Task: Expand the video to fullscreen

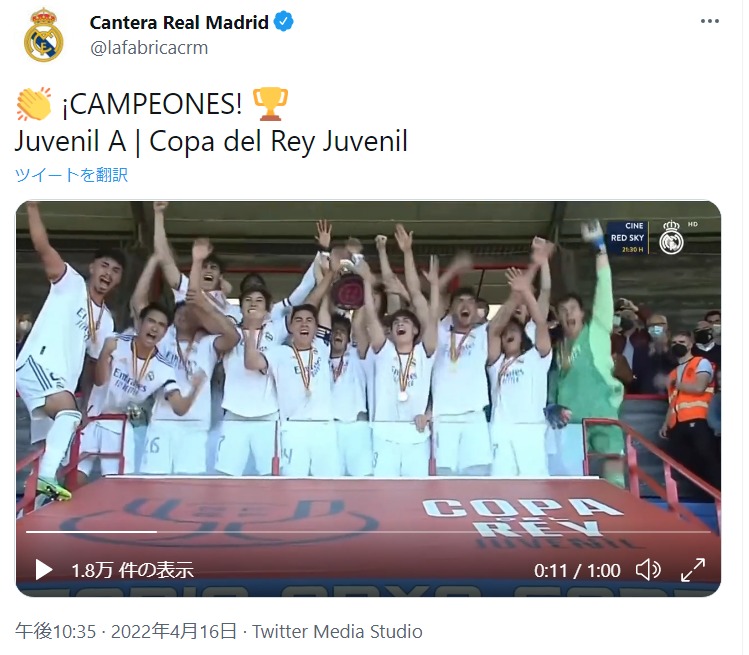Action: click(693, 569)
